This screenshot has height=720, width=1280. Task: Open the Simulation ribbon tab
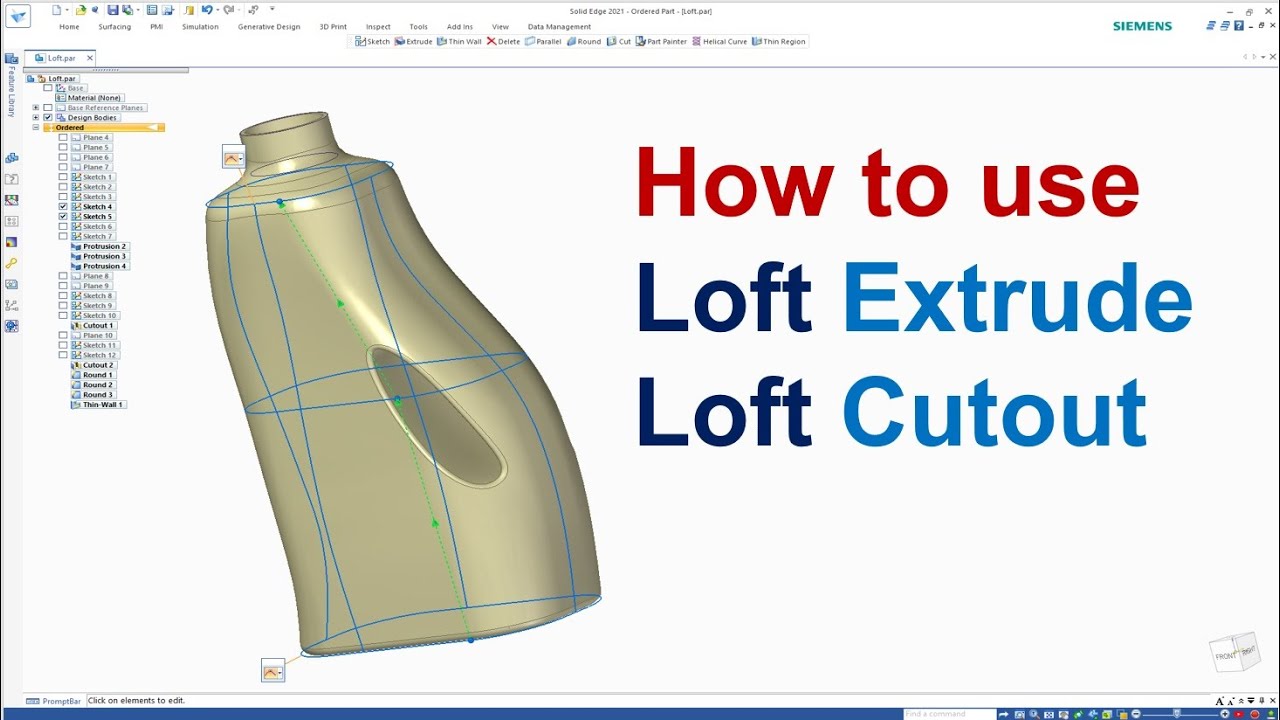[x=200, y=27]
